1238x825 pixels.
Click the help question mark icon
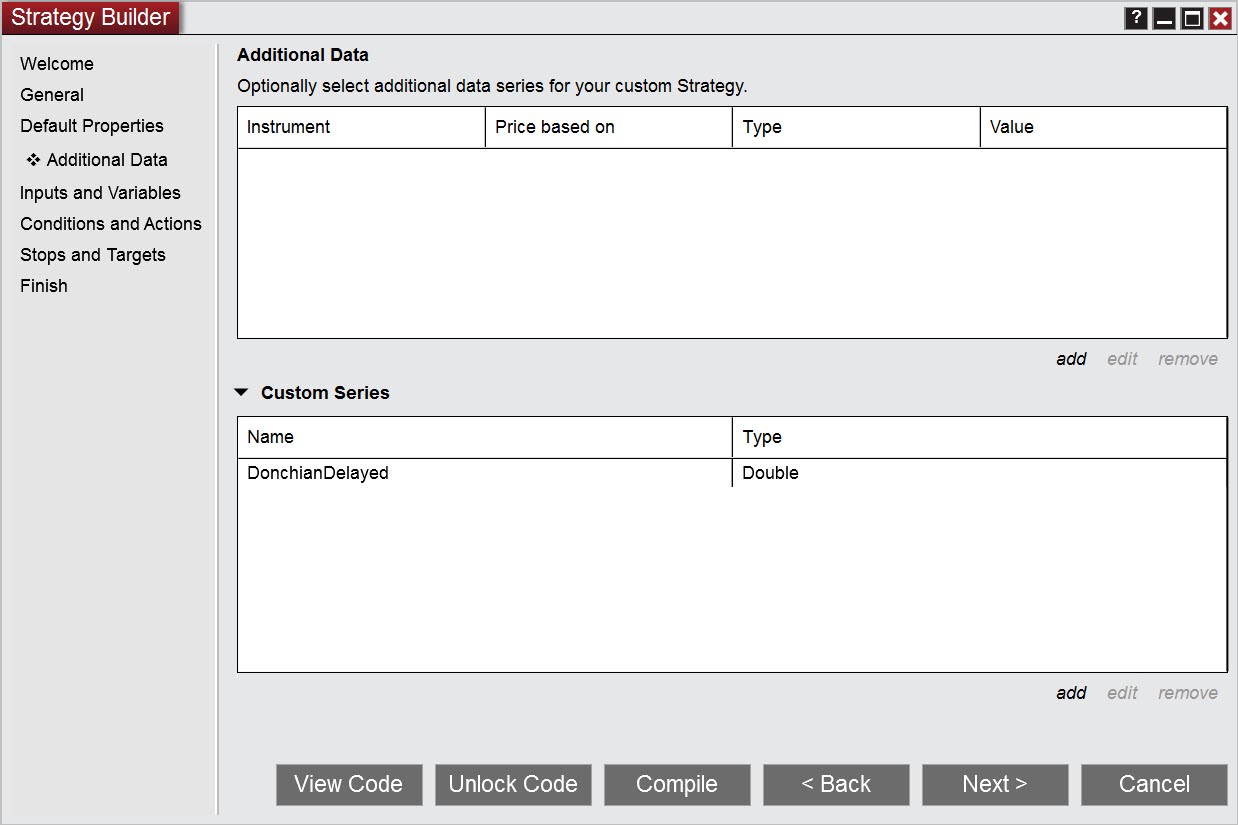1136,18
